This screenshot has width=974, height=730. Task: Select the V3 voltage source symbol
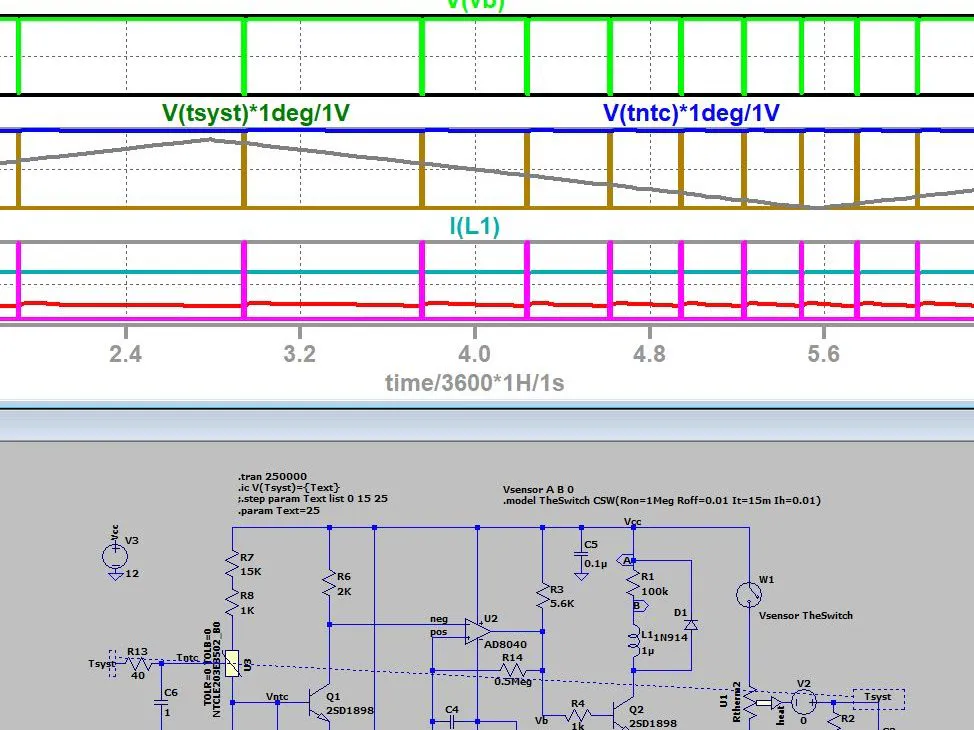tap(115, 556)
